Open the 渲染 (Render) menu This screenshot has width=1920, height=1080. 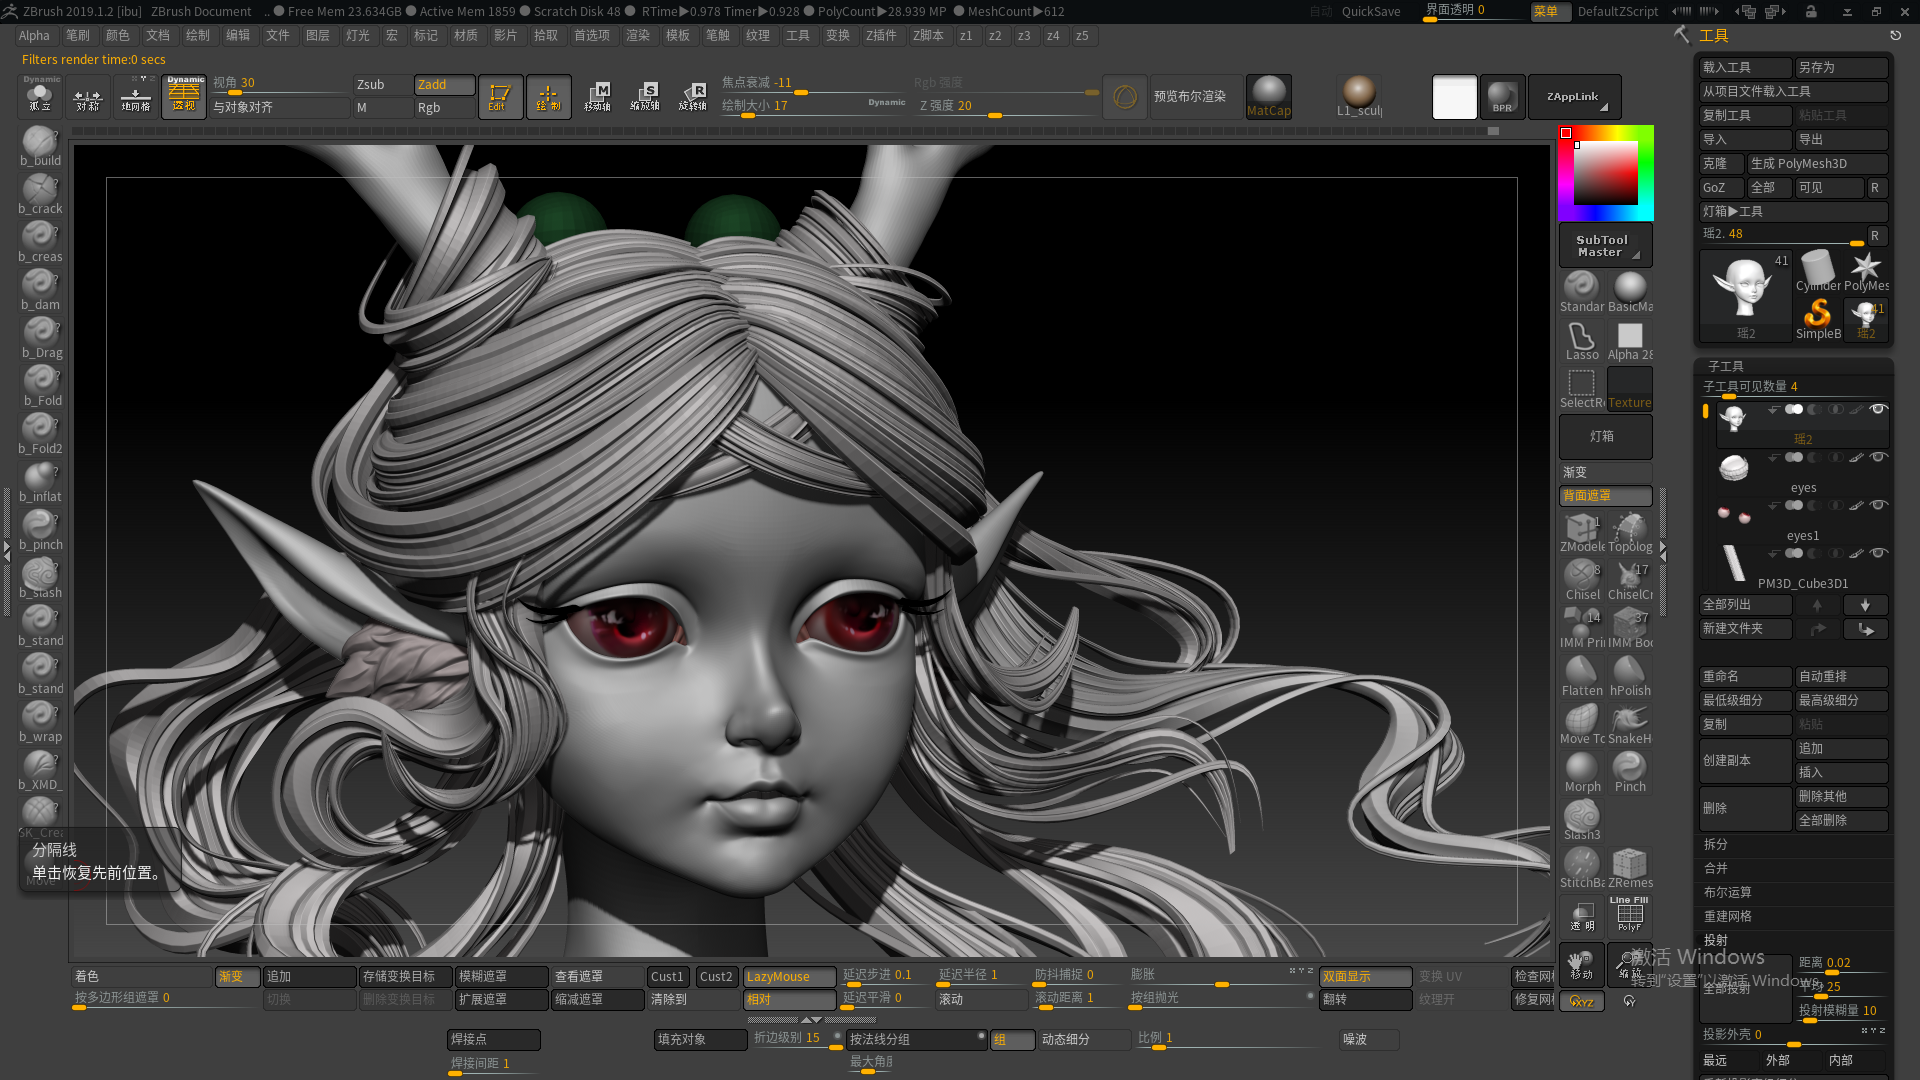tap(638, 35)
